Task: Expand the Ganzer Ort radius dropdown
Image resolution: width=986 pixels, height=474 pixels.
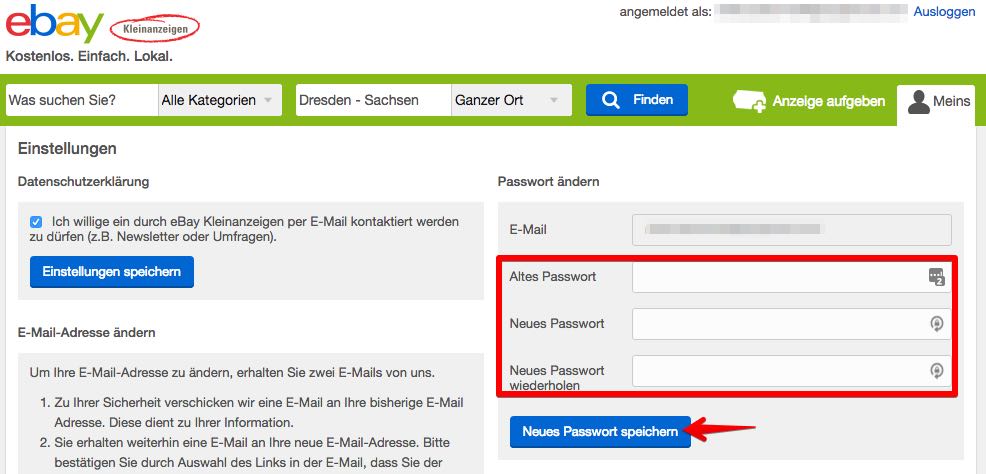Action: [x=511, y=100]
